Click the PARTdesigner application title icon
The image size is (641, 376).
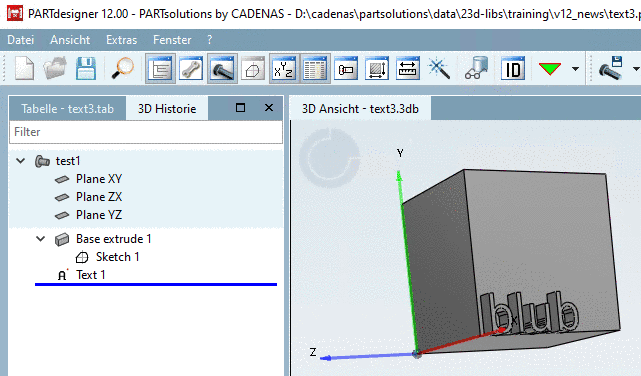pos(15,13)
